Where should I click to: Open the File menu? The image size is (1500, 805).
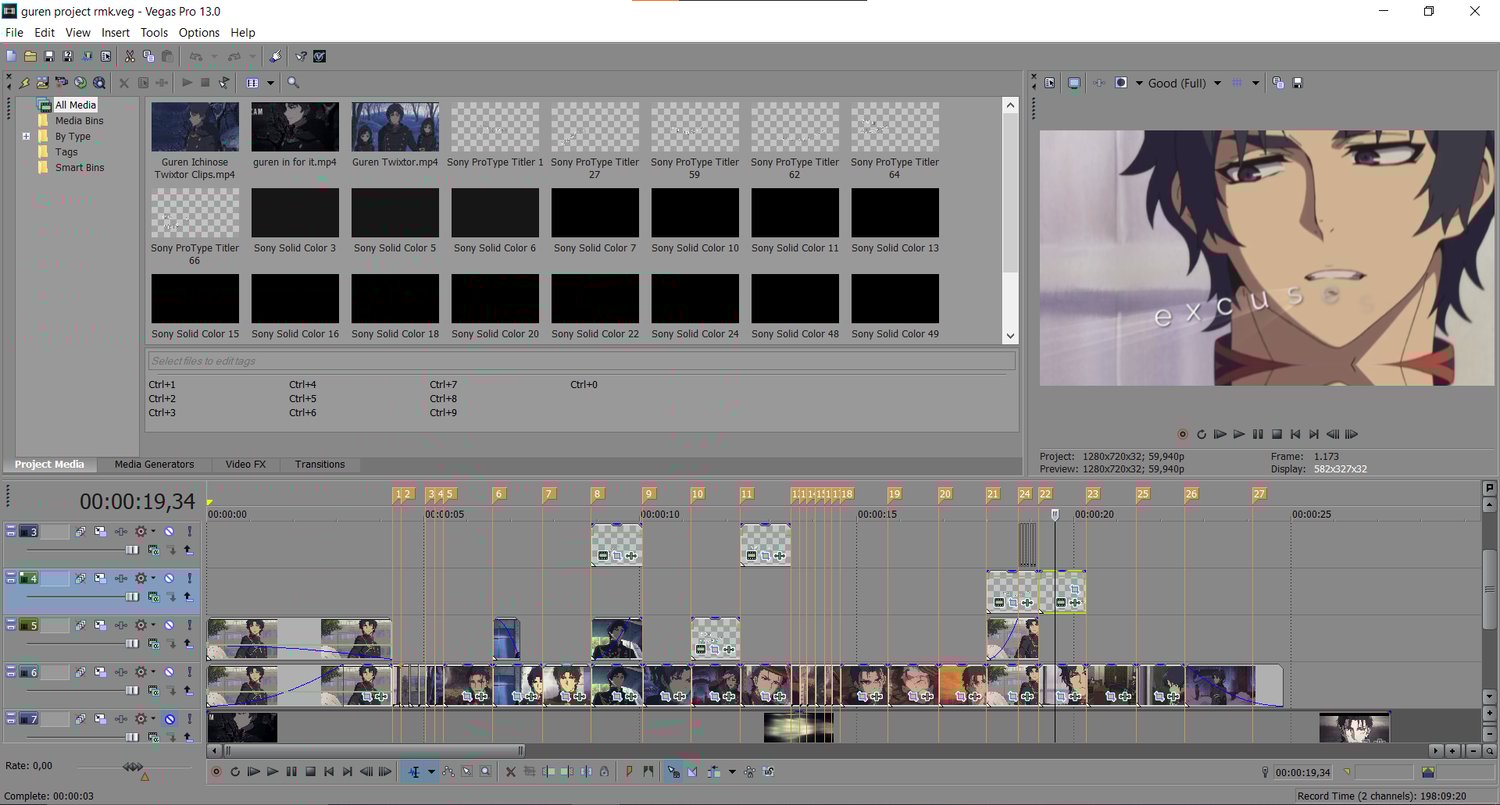tap(14, 32)
